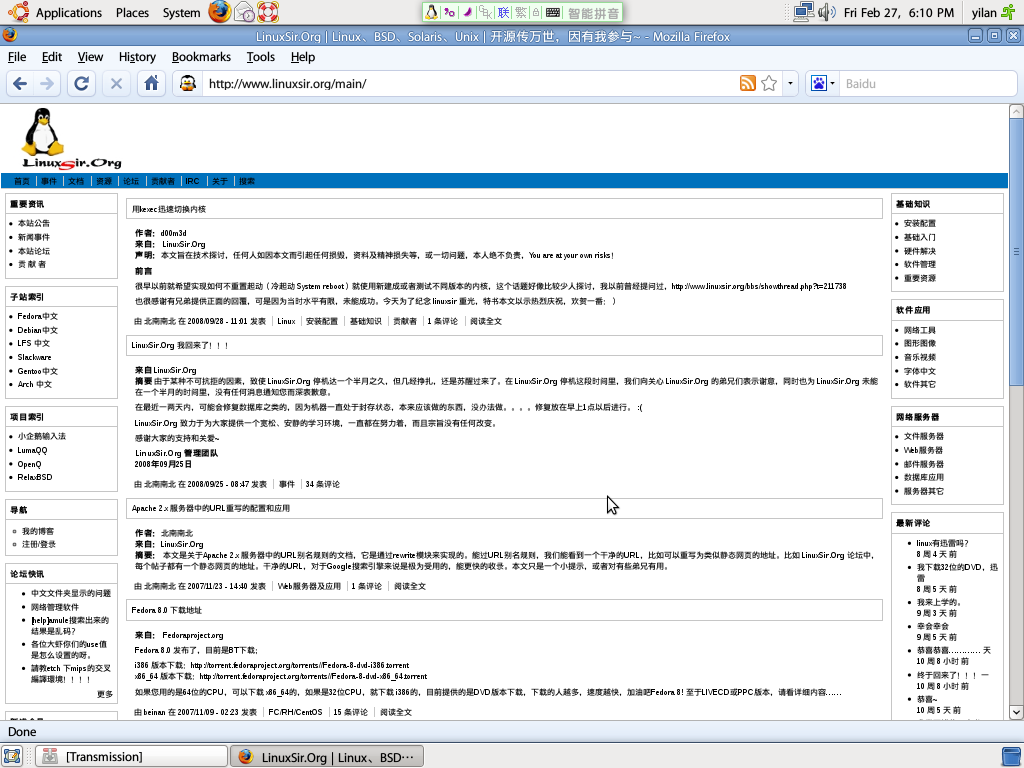Click the Show Desktop taskbar icon
The image size is (1024, 768).
[x=12, y=756]
